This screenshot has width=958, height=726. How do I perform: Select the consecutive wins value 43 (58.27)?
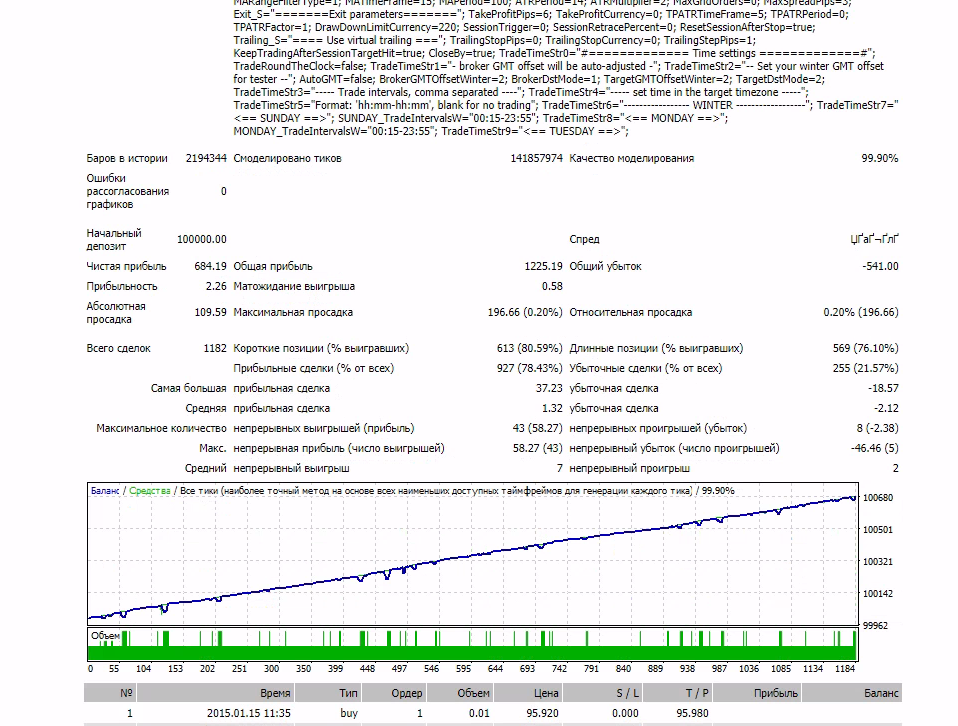click(x=538, y=428)
